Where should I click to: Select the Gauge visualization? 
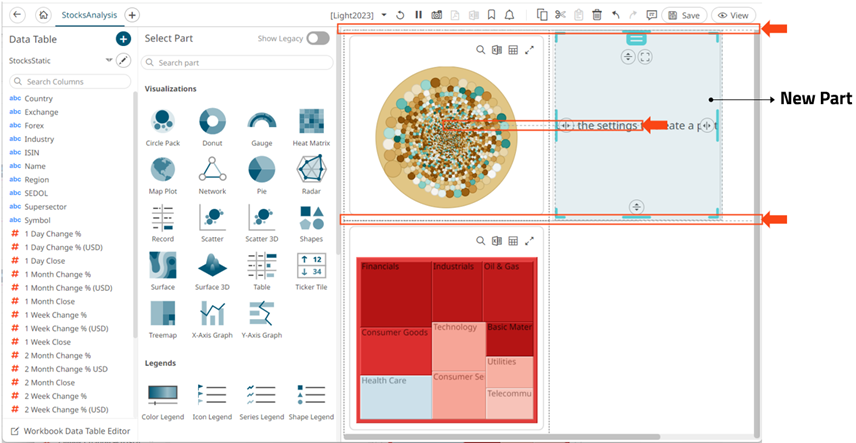(261, 127)
